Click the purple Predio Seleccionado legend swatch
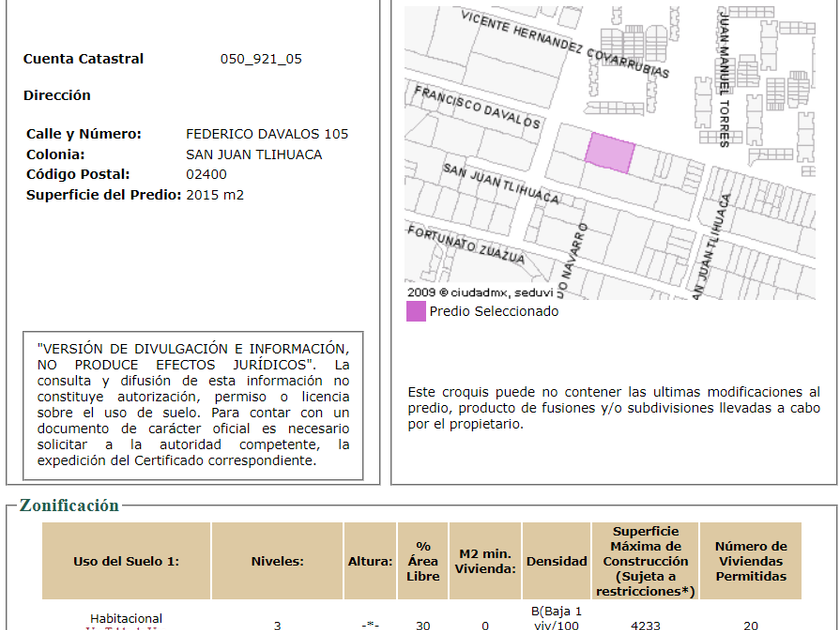The height and width of the screenshot is (630, 840). (416, 311)
